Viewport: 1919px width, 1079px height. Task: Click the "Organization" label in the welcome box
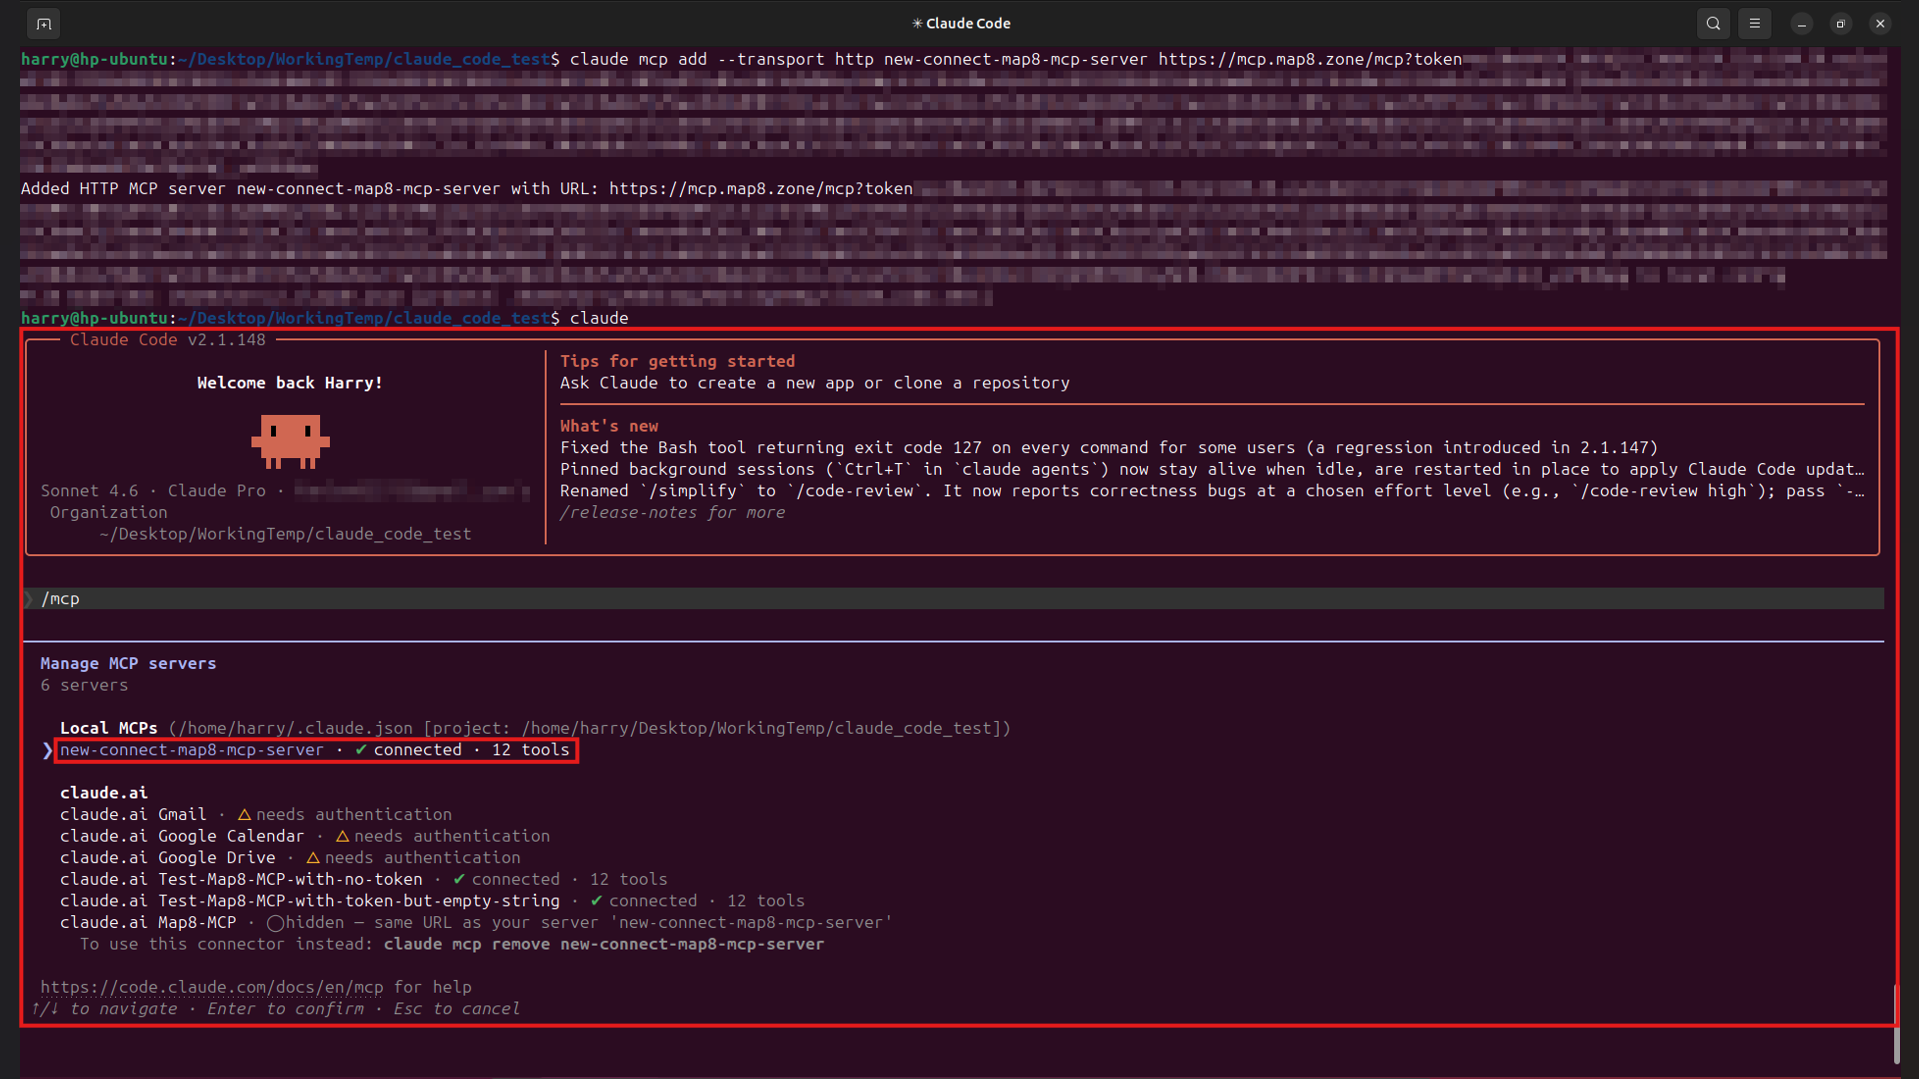tap(109, 512)
